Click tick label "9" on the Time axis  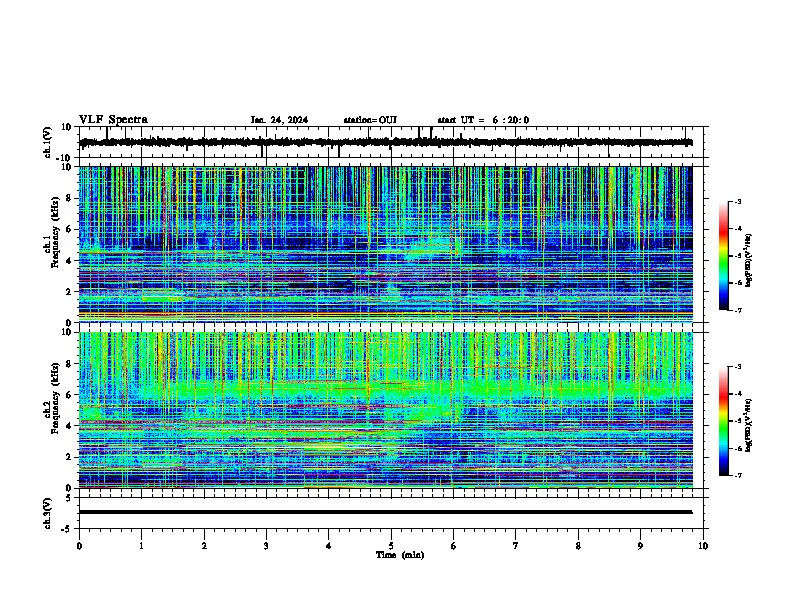640,546
